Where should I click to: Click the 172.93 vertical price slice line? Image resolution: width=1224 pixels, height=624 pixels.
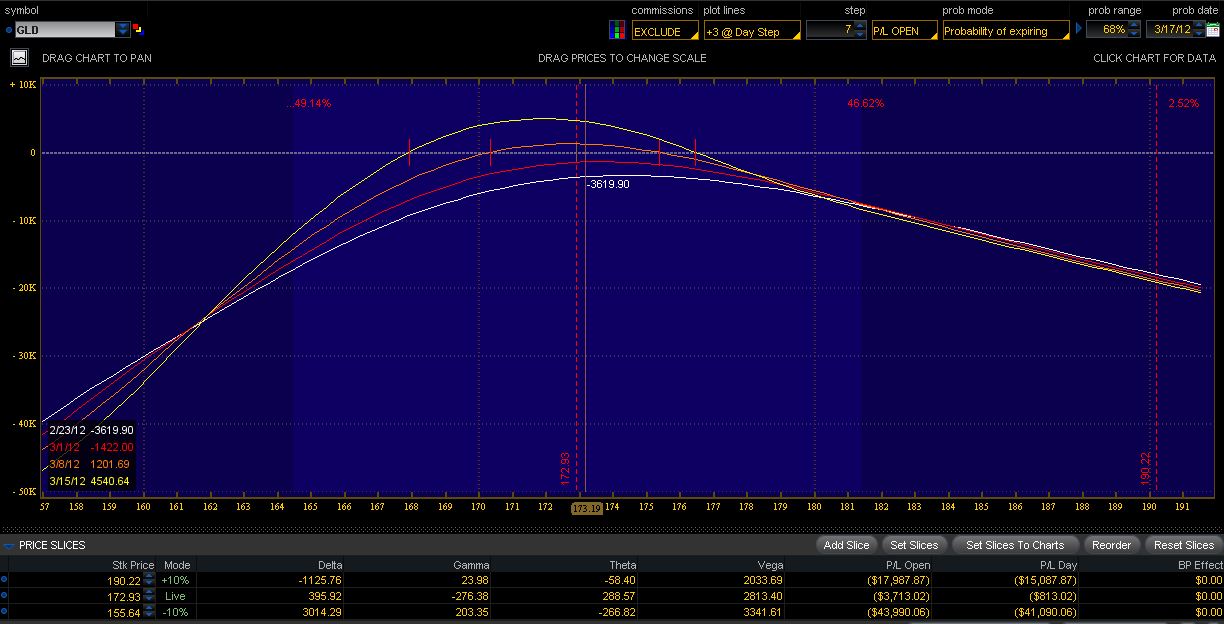click(577, 290)
